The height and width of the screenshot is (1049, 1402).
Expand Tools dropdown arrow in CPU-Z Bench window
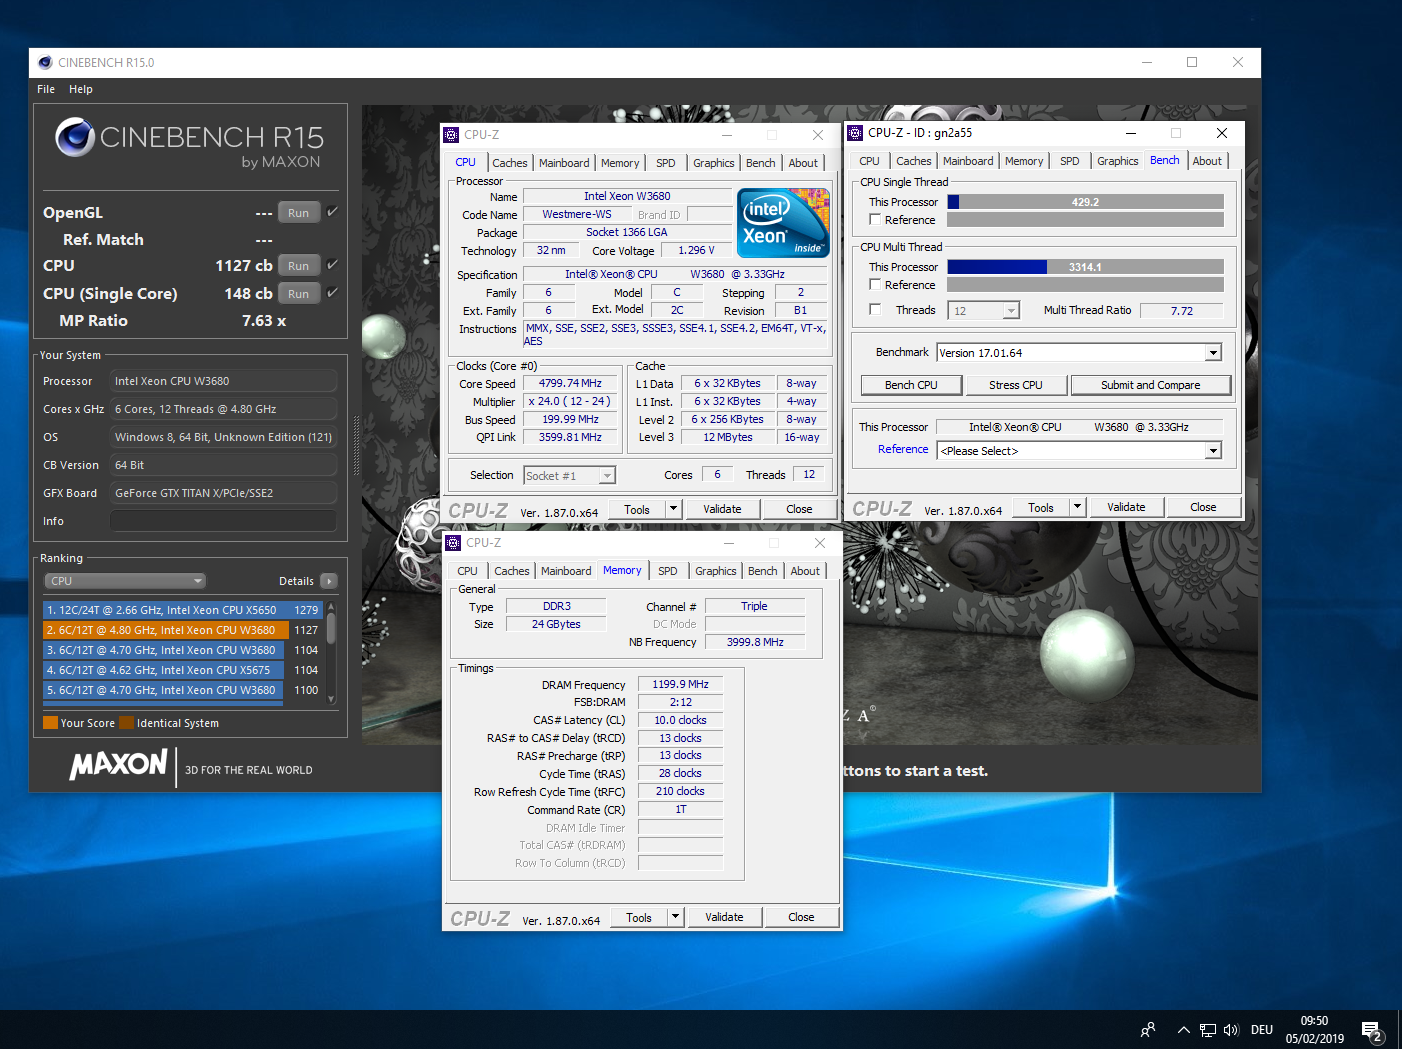(1077, 507)
